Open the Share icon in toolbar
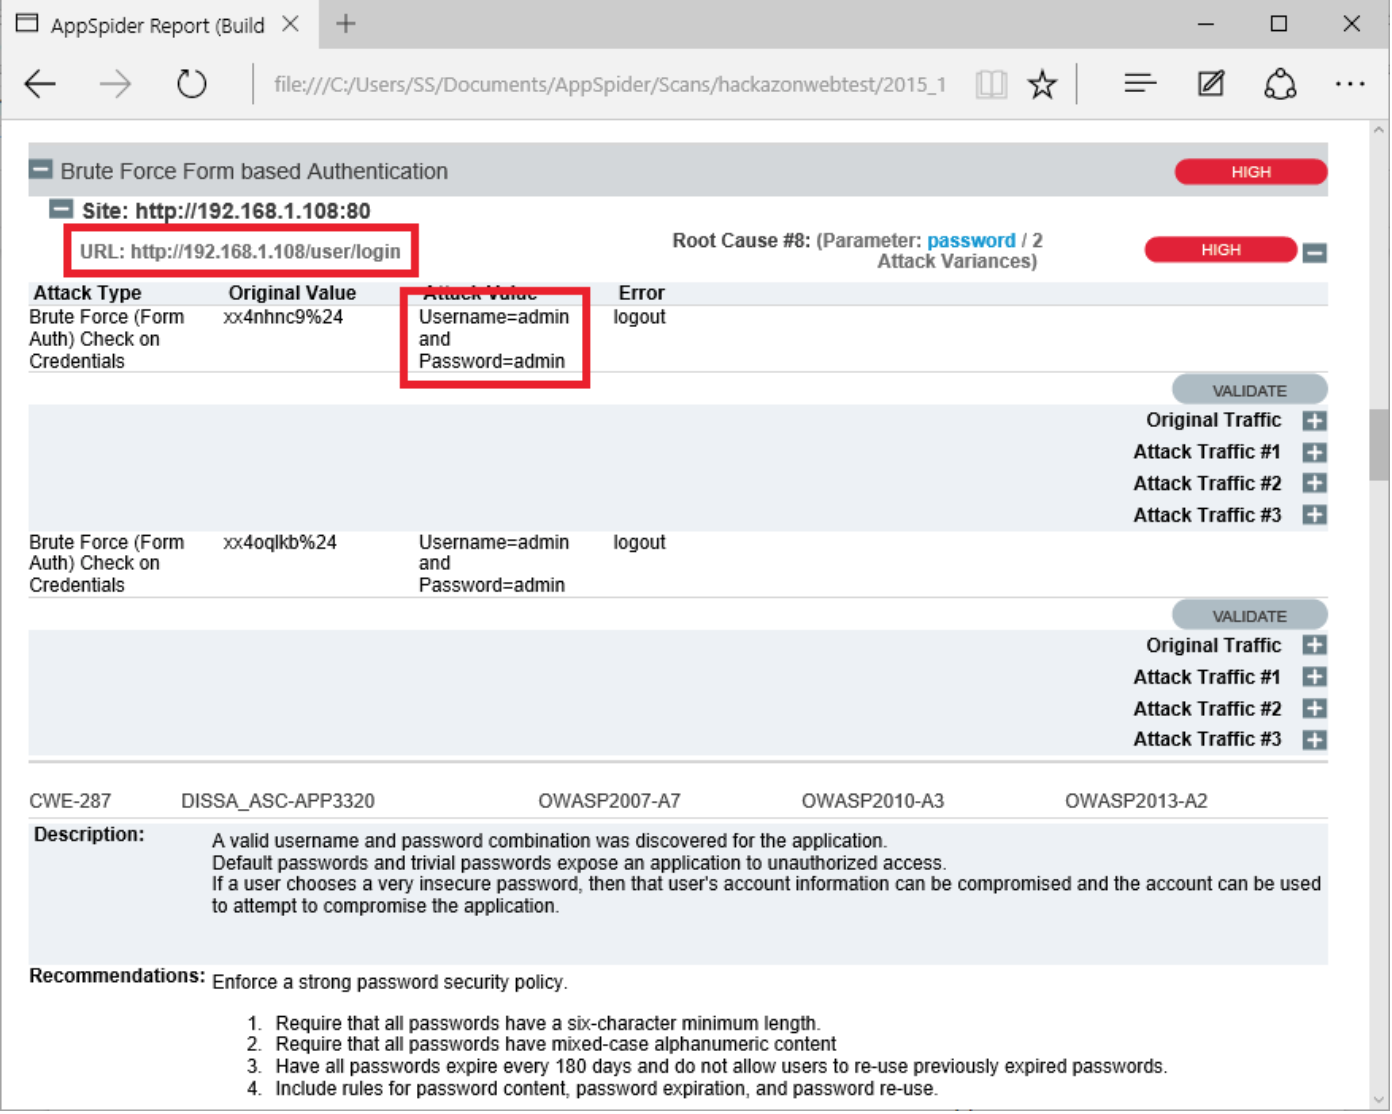1392x1114 pixels. click(1280, 84)
